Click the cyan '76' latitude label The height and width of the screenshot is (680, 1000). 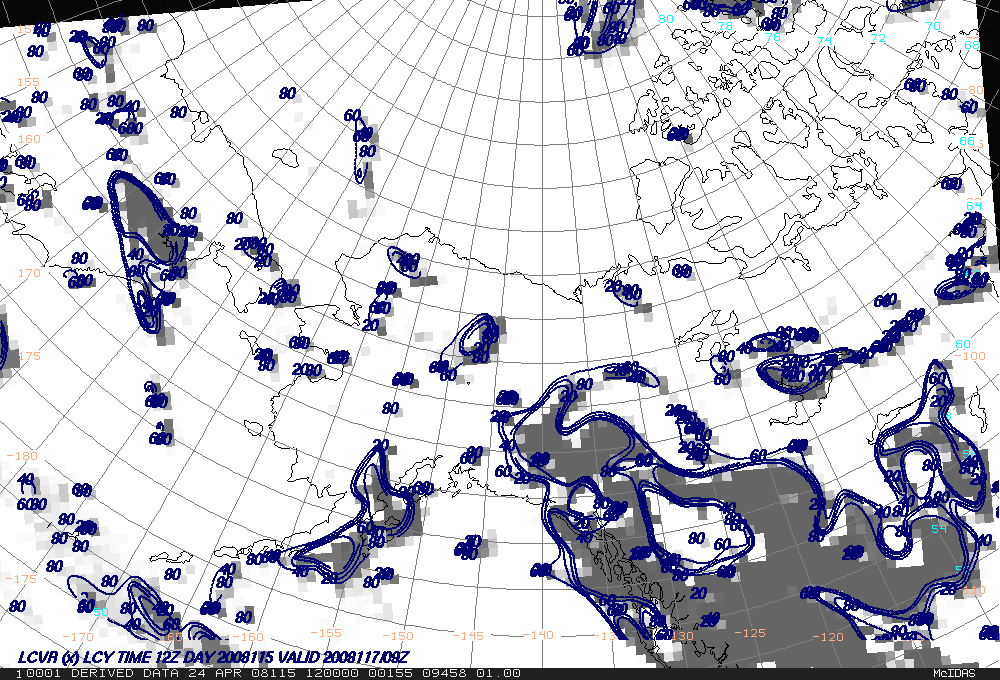pos(773,37)
